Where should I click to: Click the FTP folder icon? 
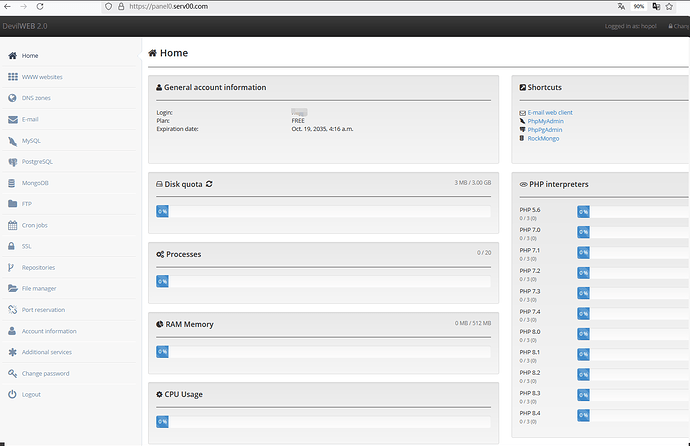12,204
